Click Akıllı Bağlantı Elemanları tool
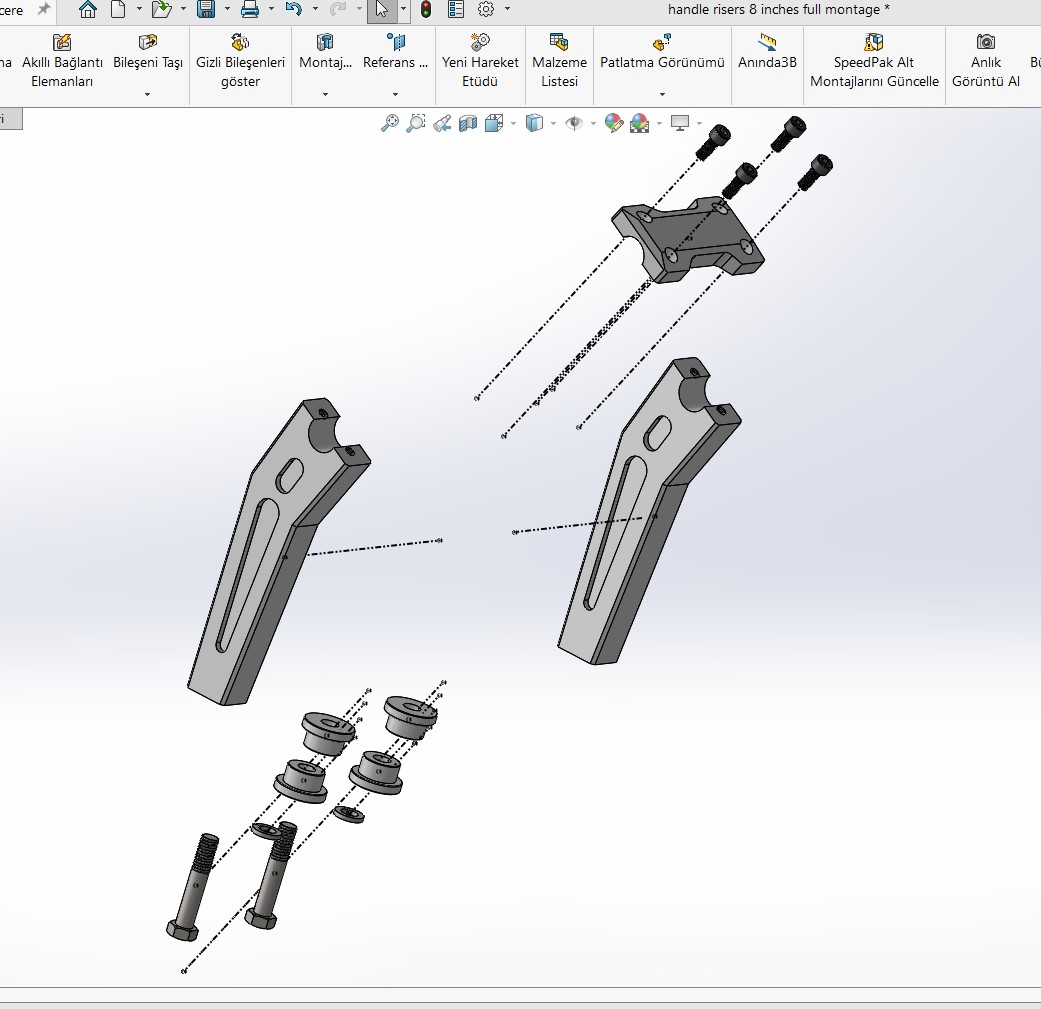Viewport: 1041px width, 1009px height. click(x=62, y=62)
